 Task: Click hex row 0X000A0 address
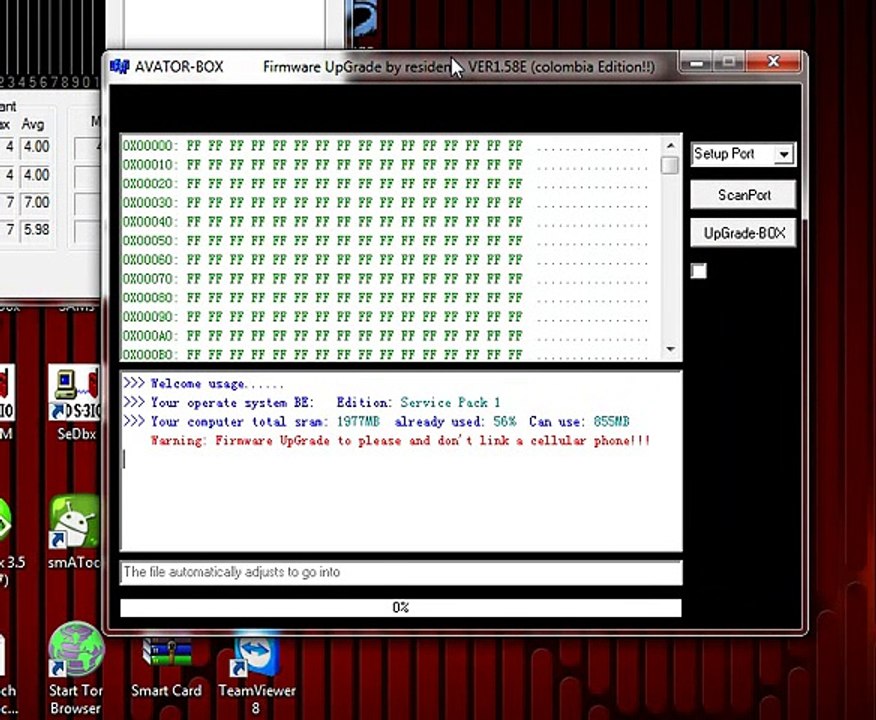point(149,336)
